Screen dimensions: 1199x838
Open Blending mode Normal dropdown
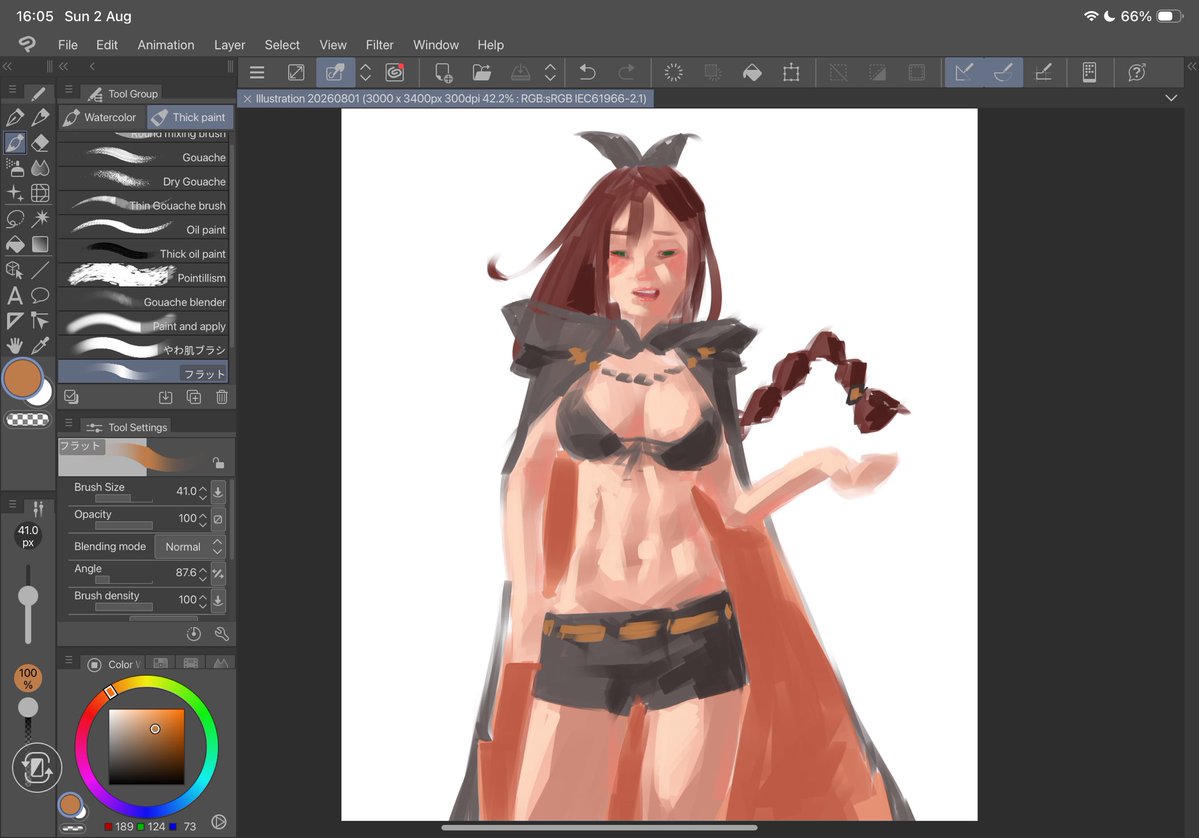coord(190,547)
